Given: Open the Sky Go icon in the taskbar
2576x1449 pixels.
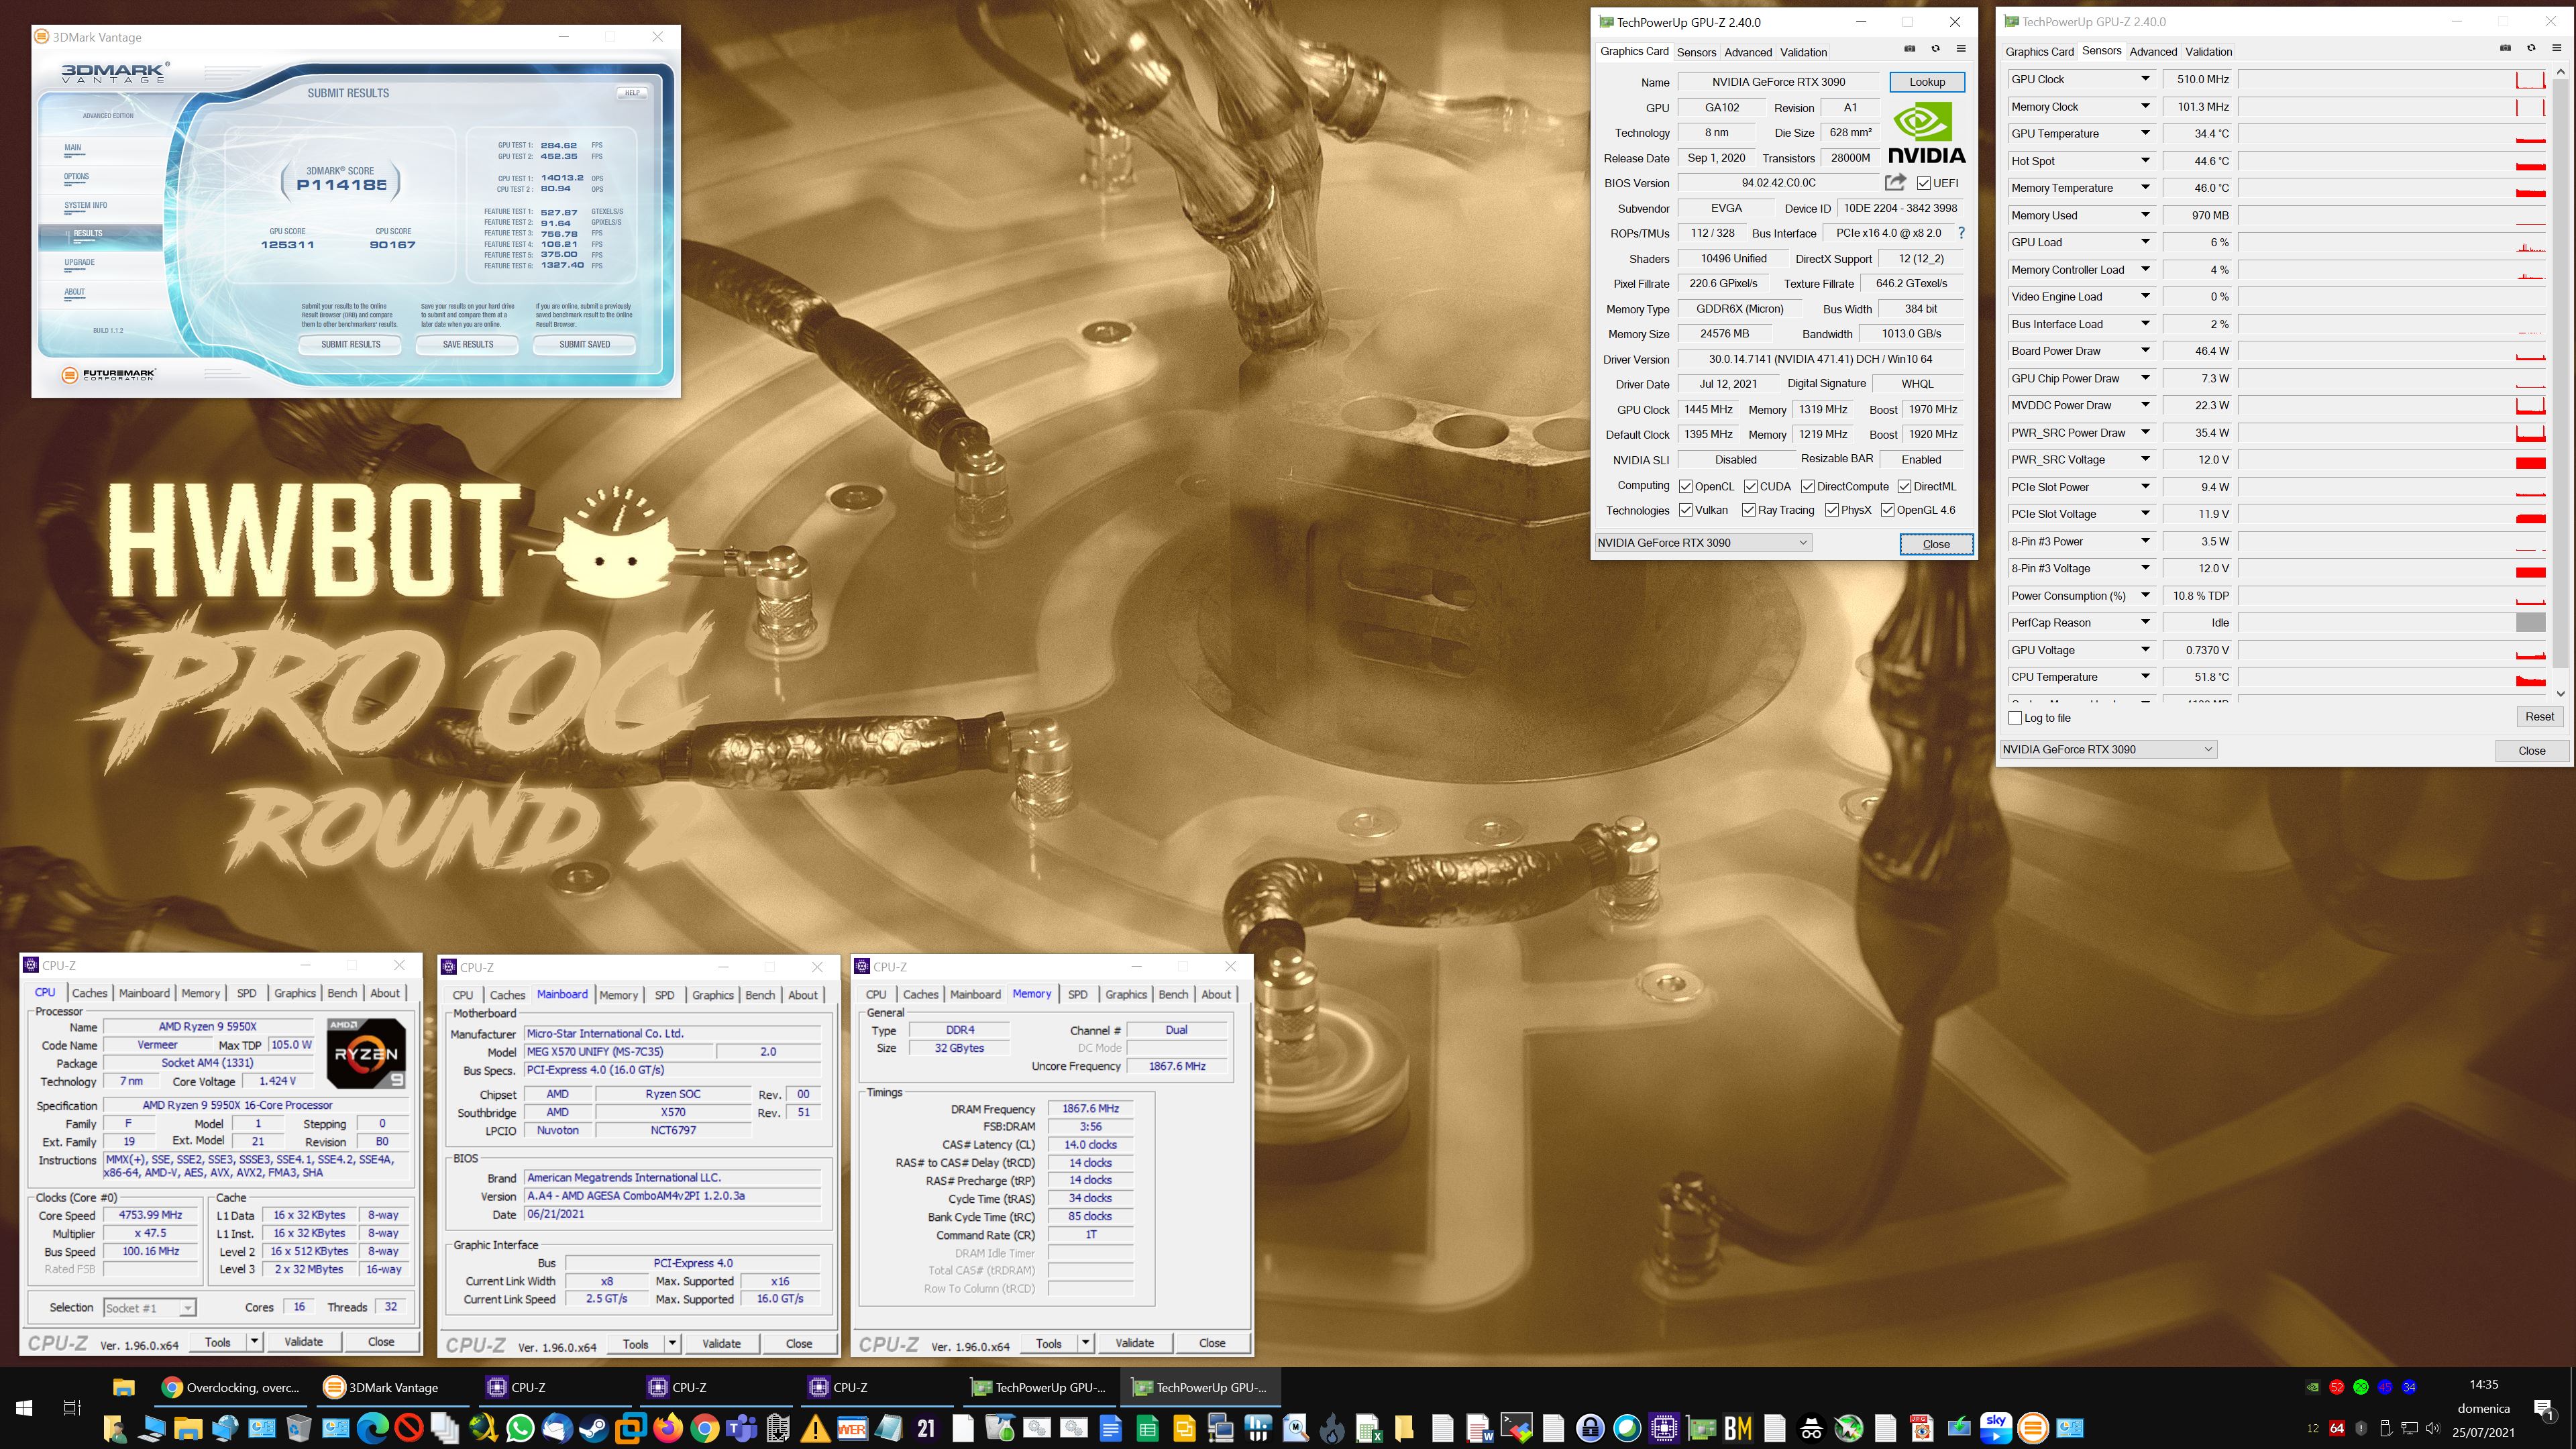Looking at the screenshot, I should [x=1996, y=1428].
